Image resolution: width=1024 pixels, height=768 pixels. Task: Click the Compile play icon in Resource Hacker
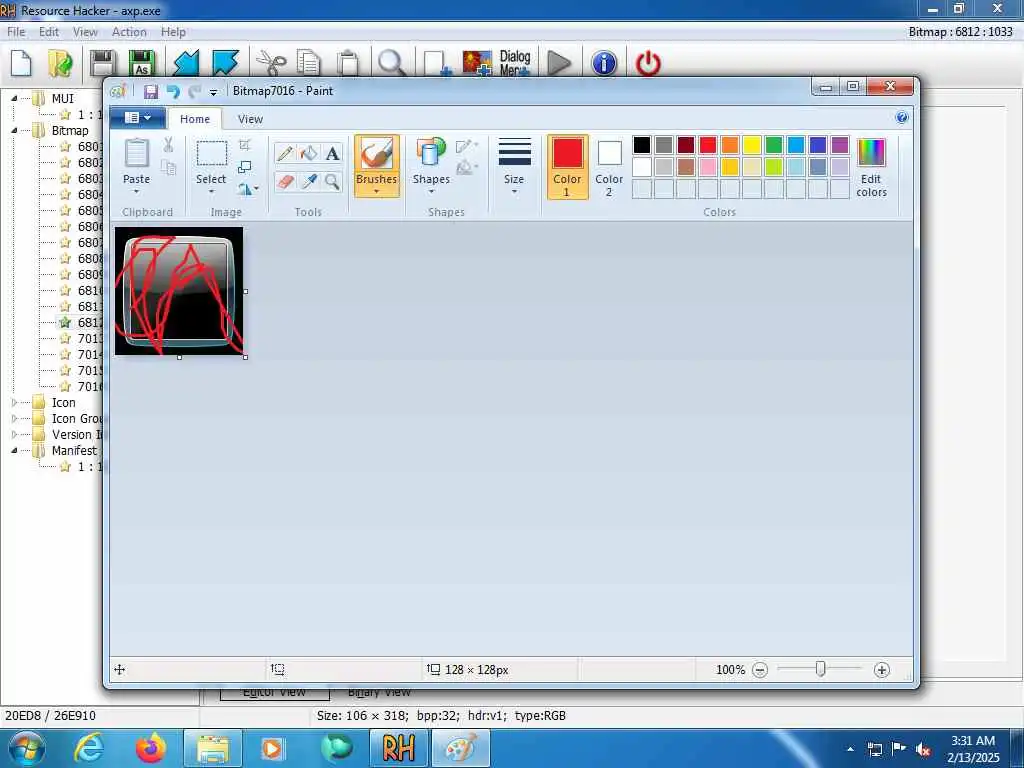[x=558, y=63]
